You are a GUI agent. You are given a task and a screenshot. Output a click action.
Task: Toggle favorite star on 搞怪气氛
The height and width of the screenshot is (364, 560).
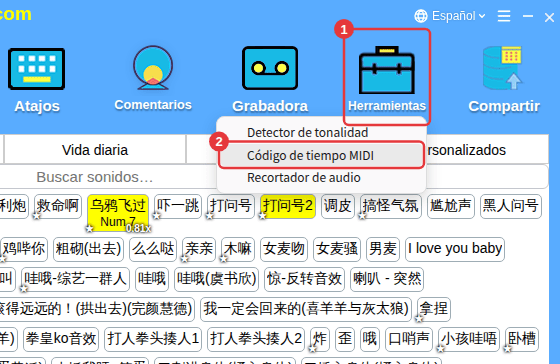[362, 216]
